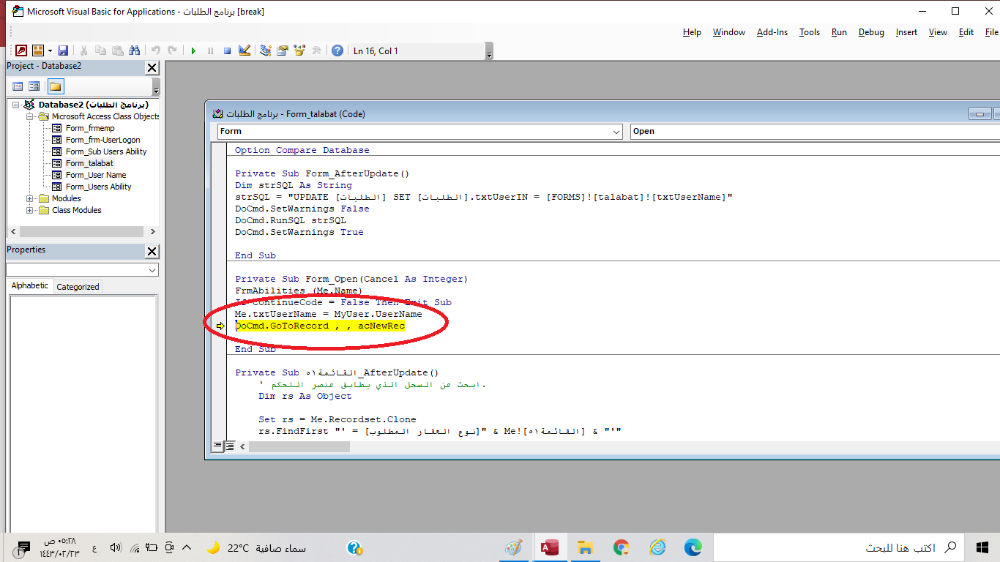Click the Reset stop icon
The image size is (1000, 562).
point(227,50)
